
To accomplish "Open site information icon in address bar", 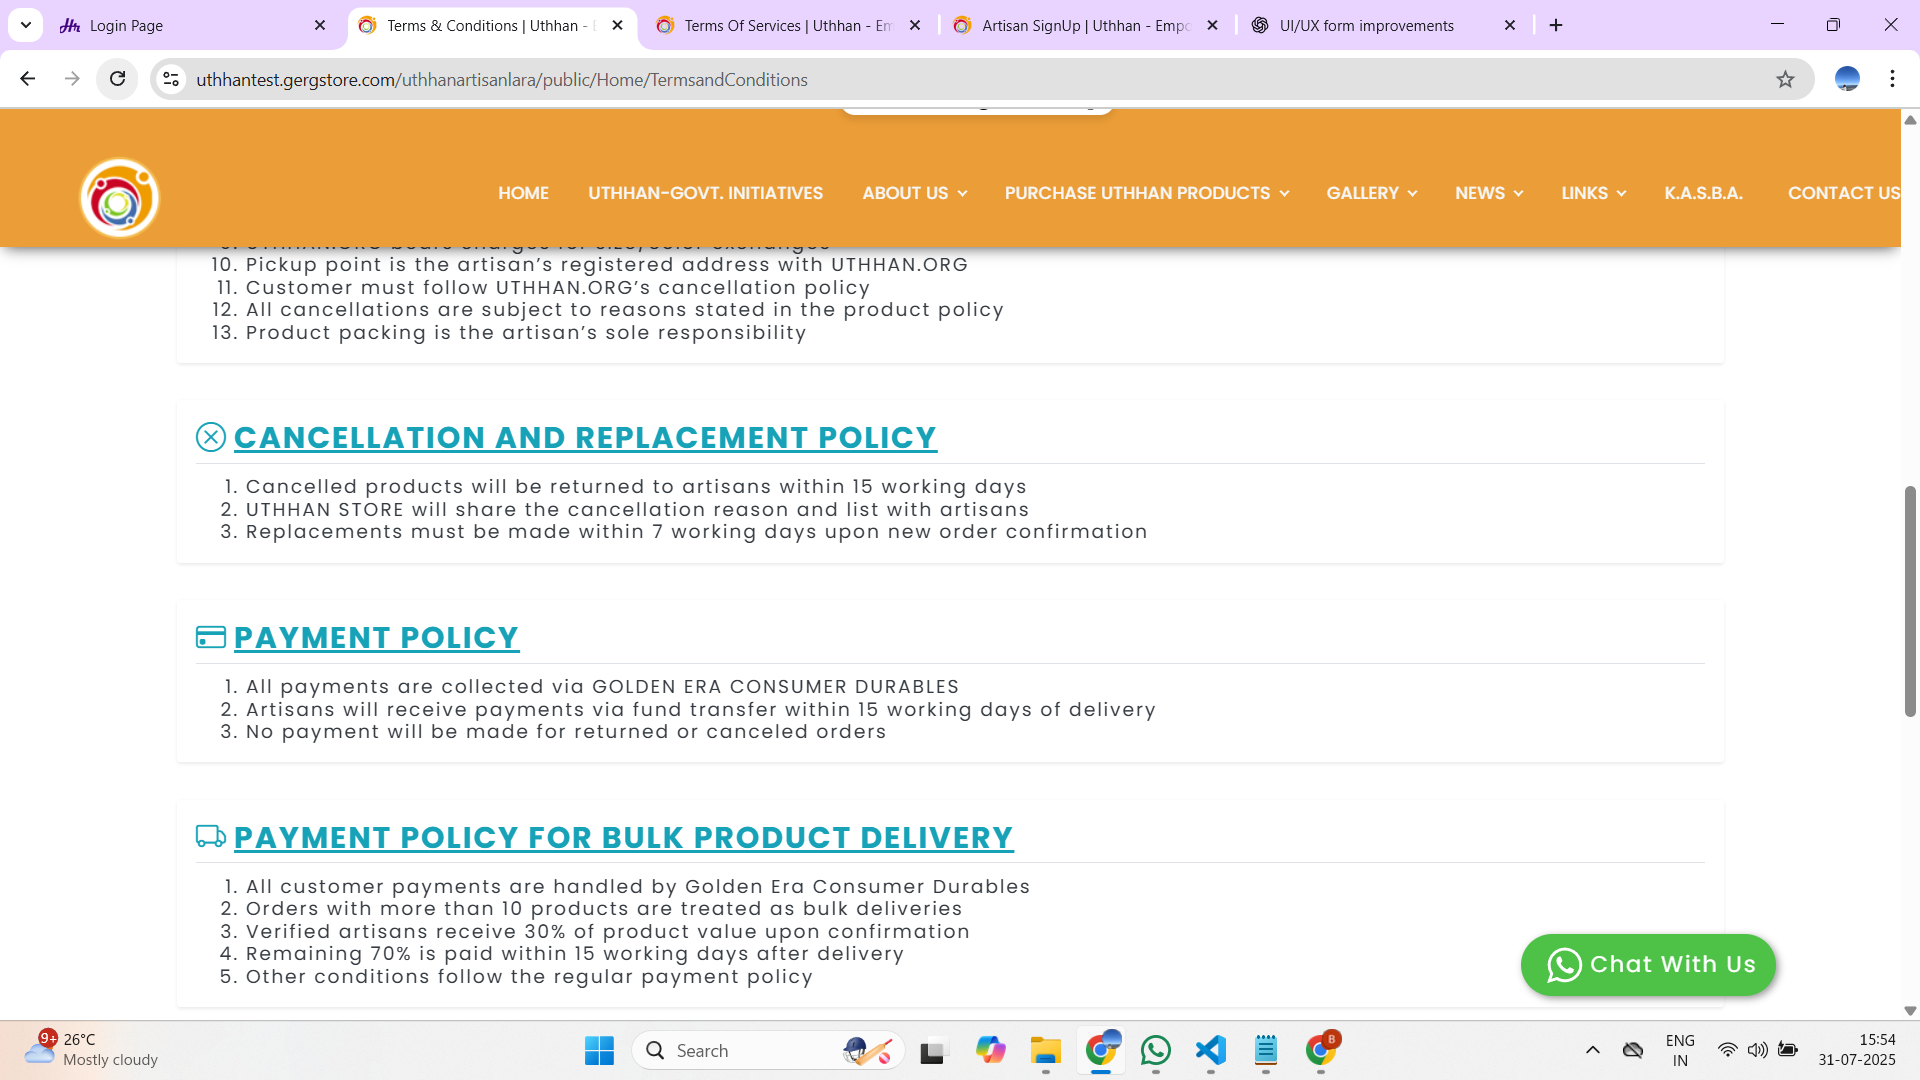I will click(171, 79).
